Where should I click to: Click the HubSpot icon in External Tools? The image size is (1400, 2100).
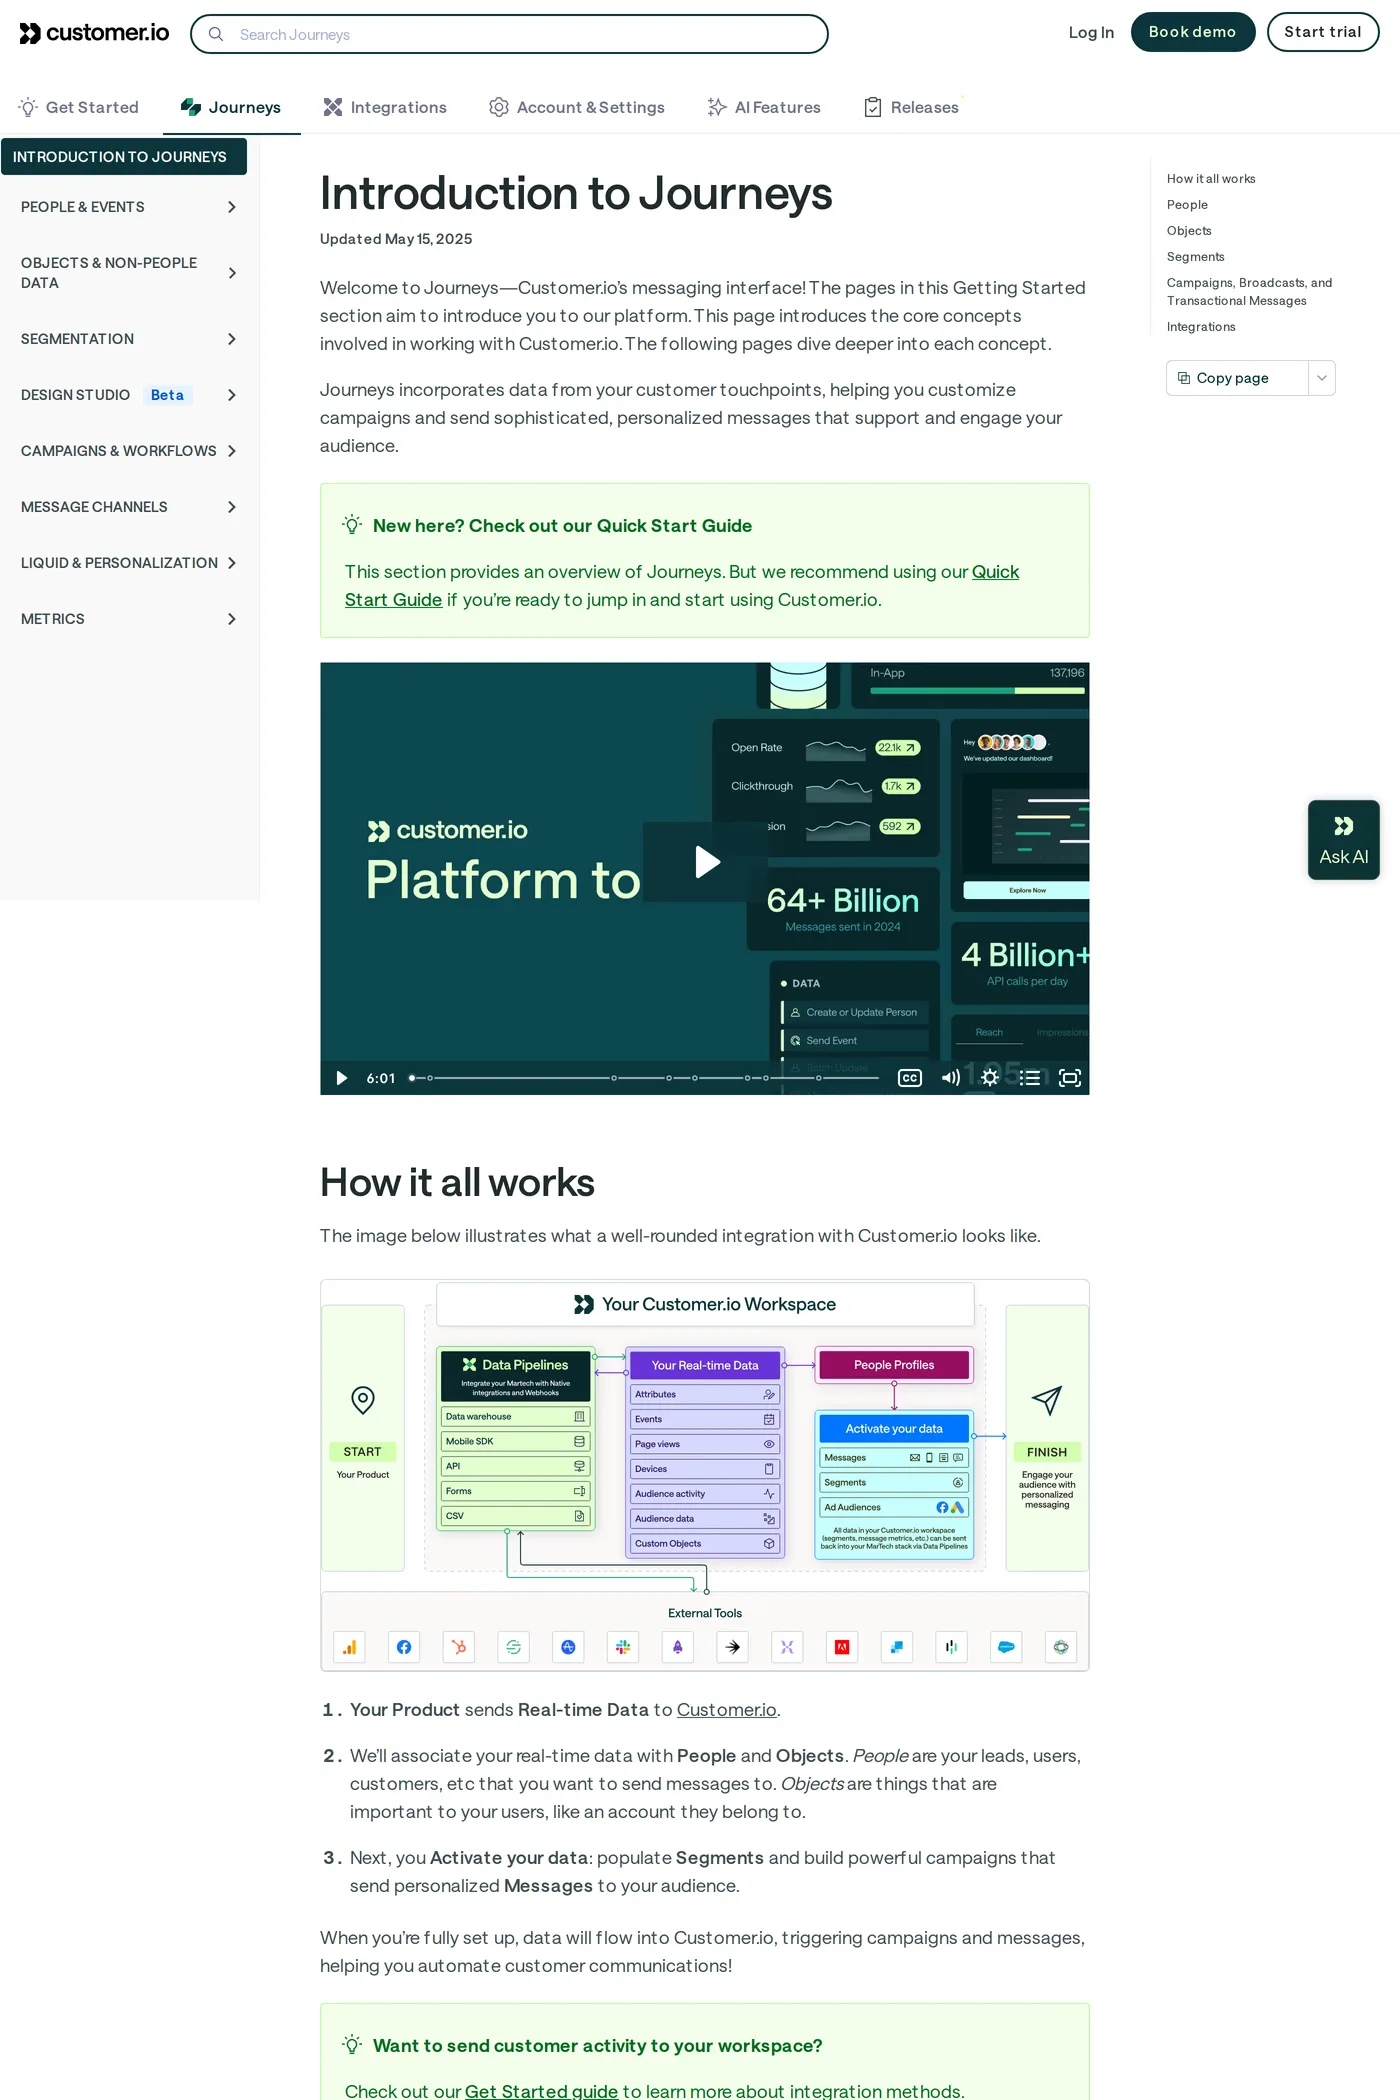(x=459, y=1647)
